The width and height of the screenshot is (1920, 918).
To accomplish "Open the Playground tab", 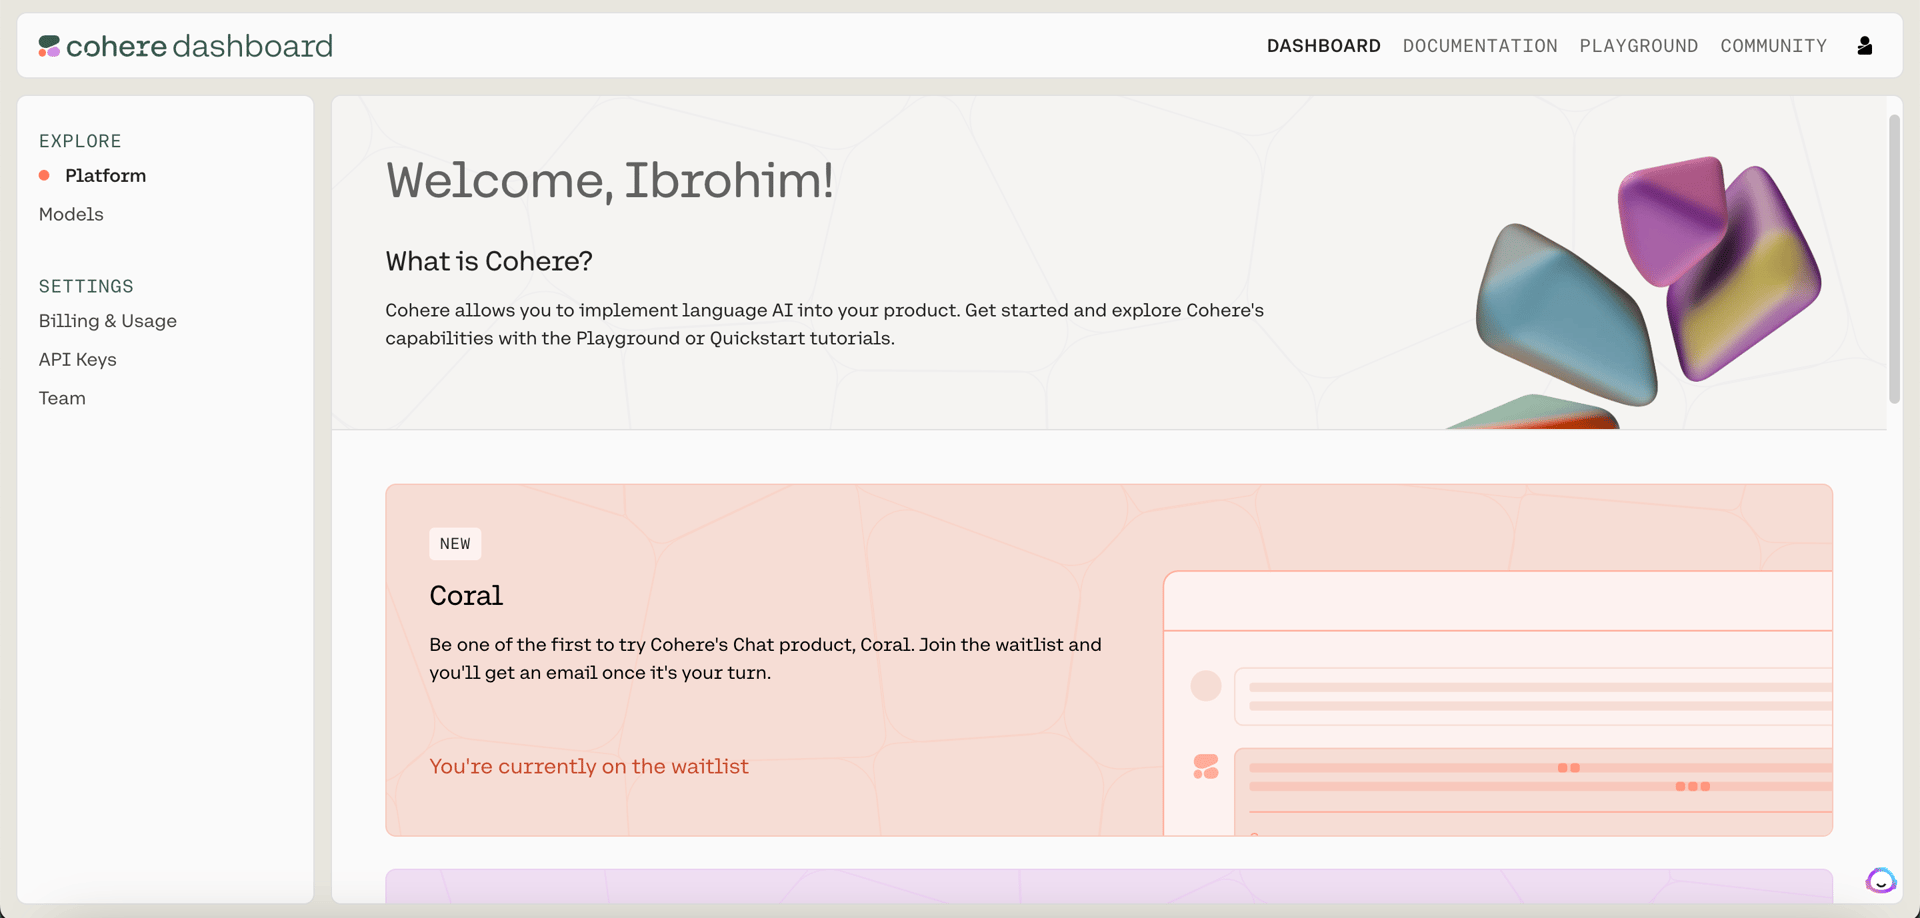I will (x=1639, y=46).
